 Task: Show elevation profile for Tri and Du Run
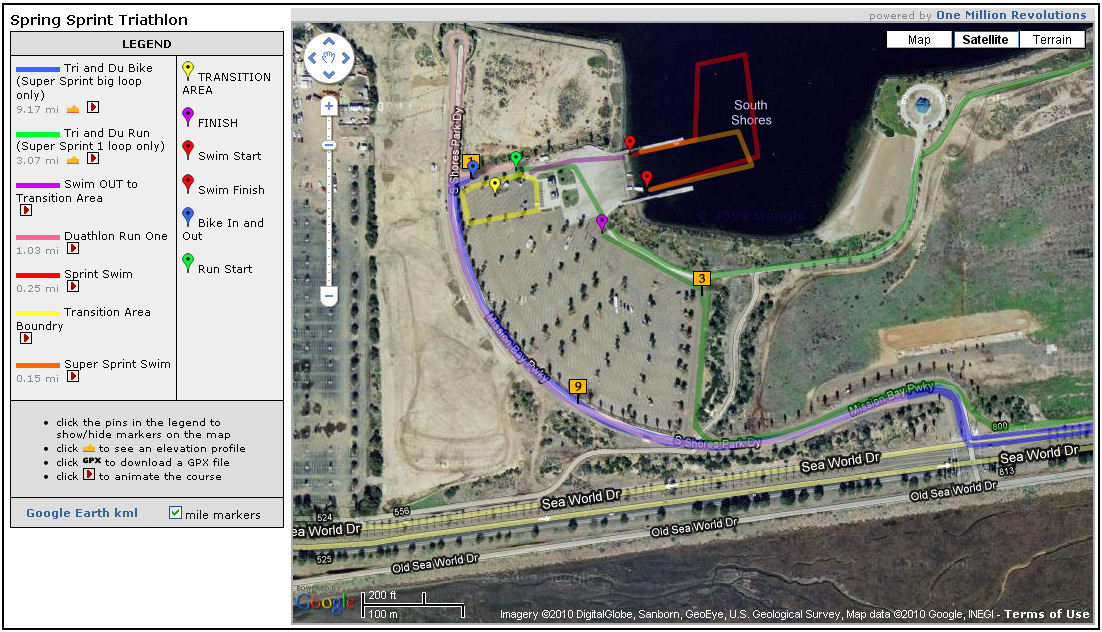click(x=73, y=158)
